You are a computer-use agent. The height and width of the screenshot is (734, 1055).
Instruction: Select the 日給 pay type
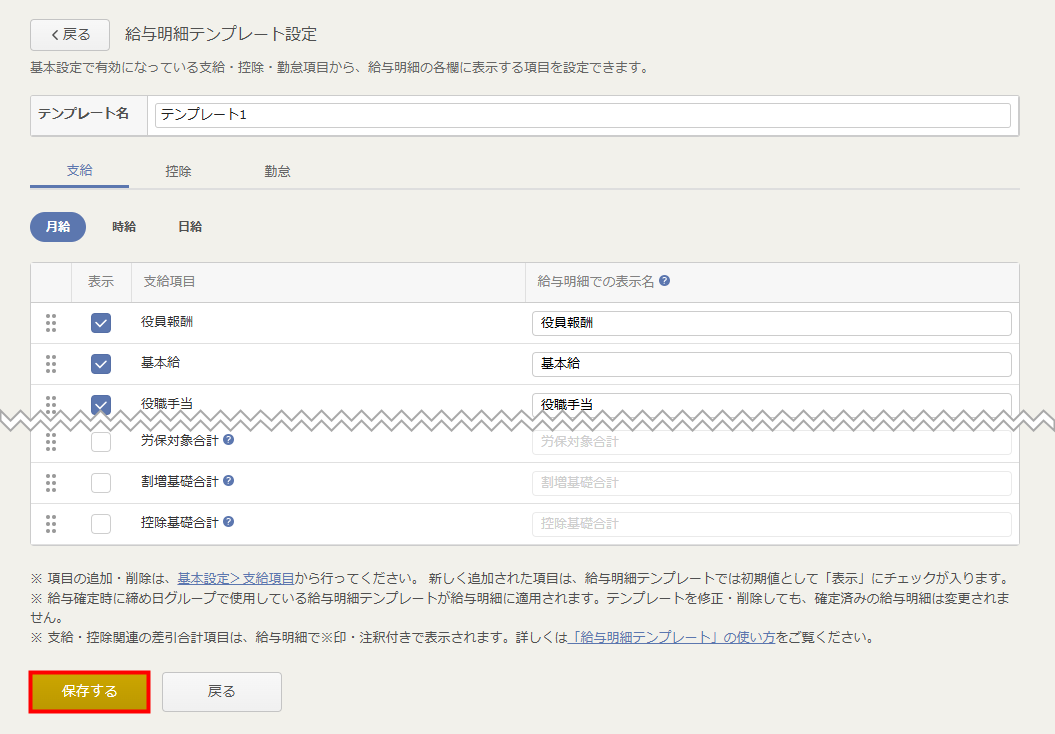(x=190, y=227)
